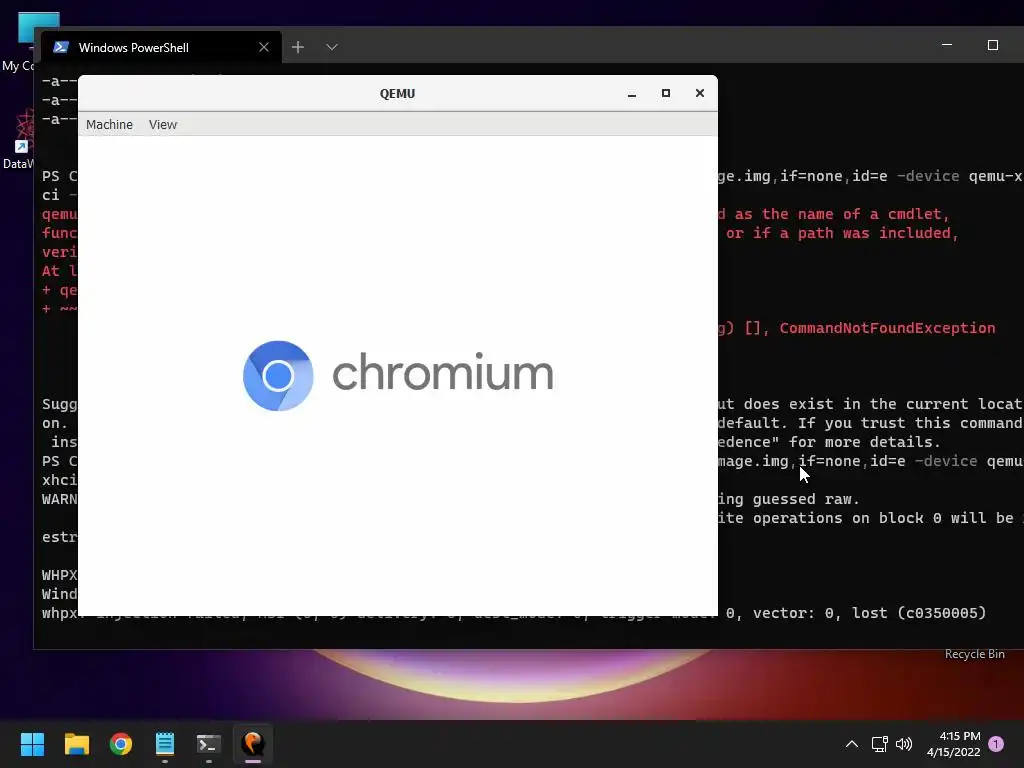Open the notification badge in tray
The image size is (1024, 768).
(x=996, y=743)
